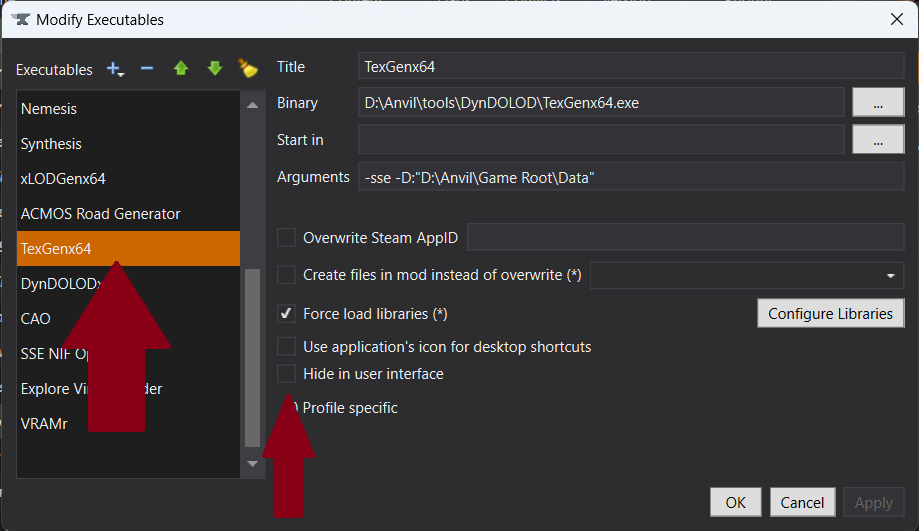
Task: Toggle Create files in mod checkbox
Action: (287, 275)
